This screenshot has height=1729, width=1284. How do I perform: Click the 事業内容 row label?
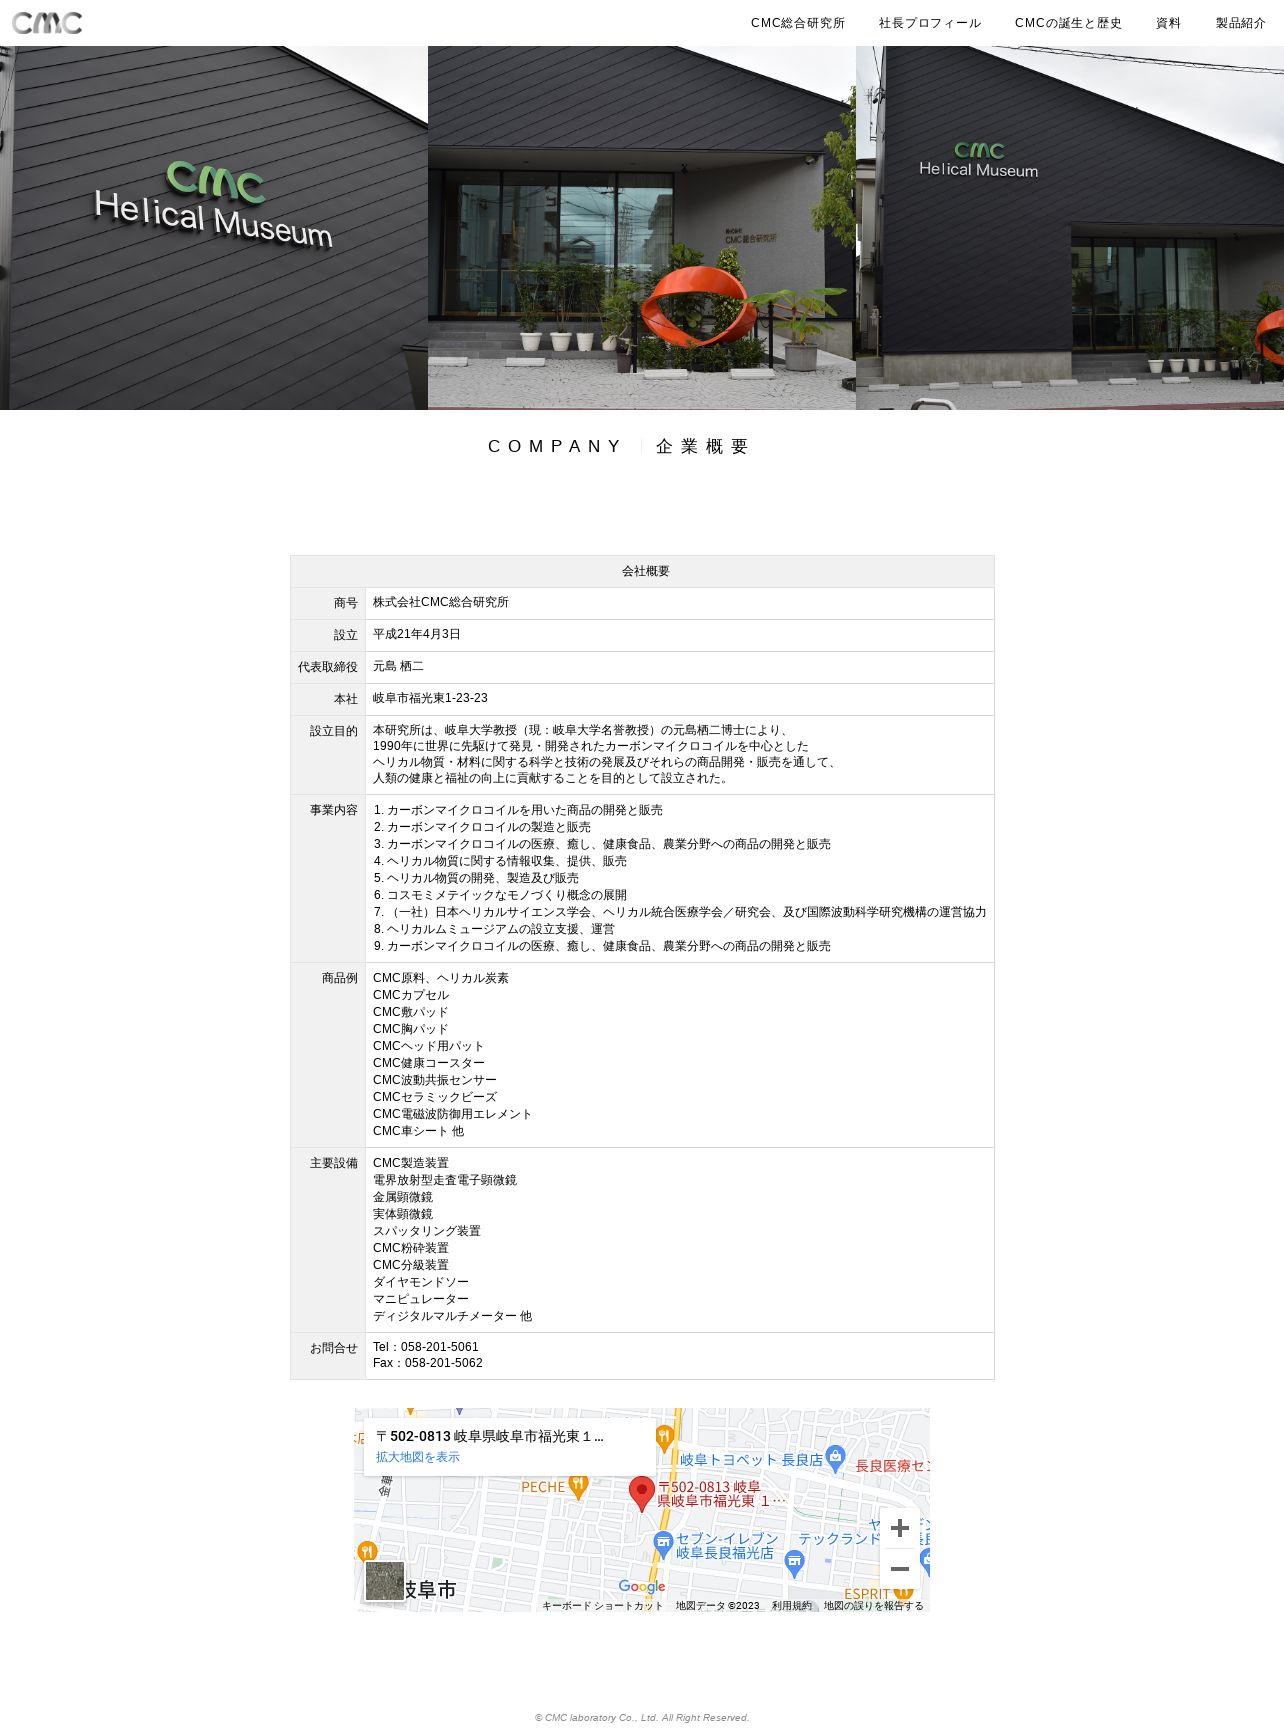pyautogui.click(x=333, y=810)
